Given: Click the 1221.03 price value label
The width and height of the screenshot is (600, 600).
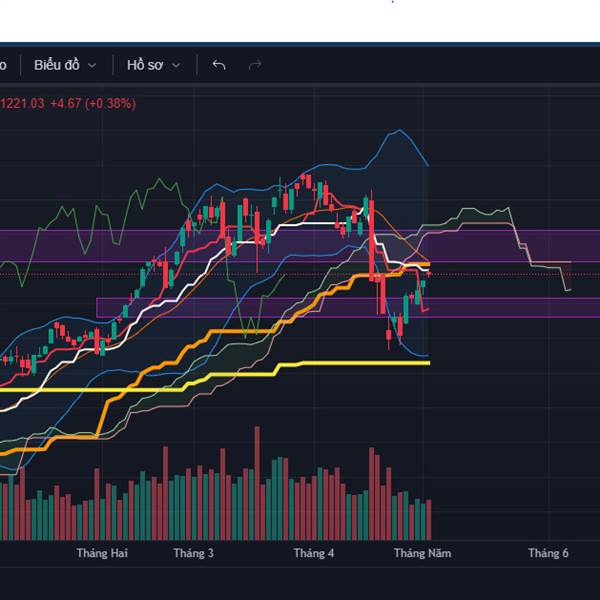Looking at the screenshot, I should click(x=22, y=102).
